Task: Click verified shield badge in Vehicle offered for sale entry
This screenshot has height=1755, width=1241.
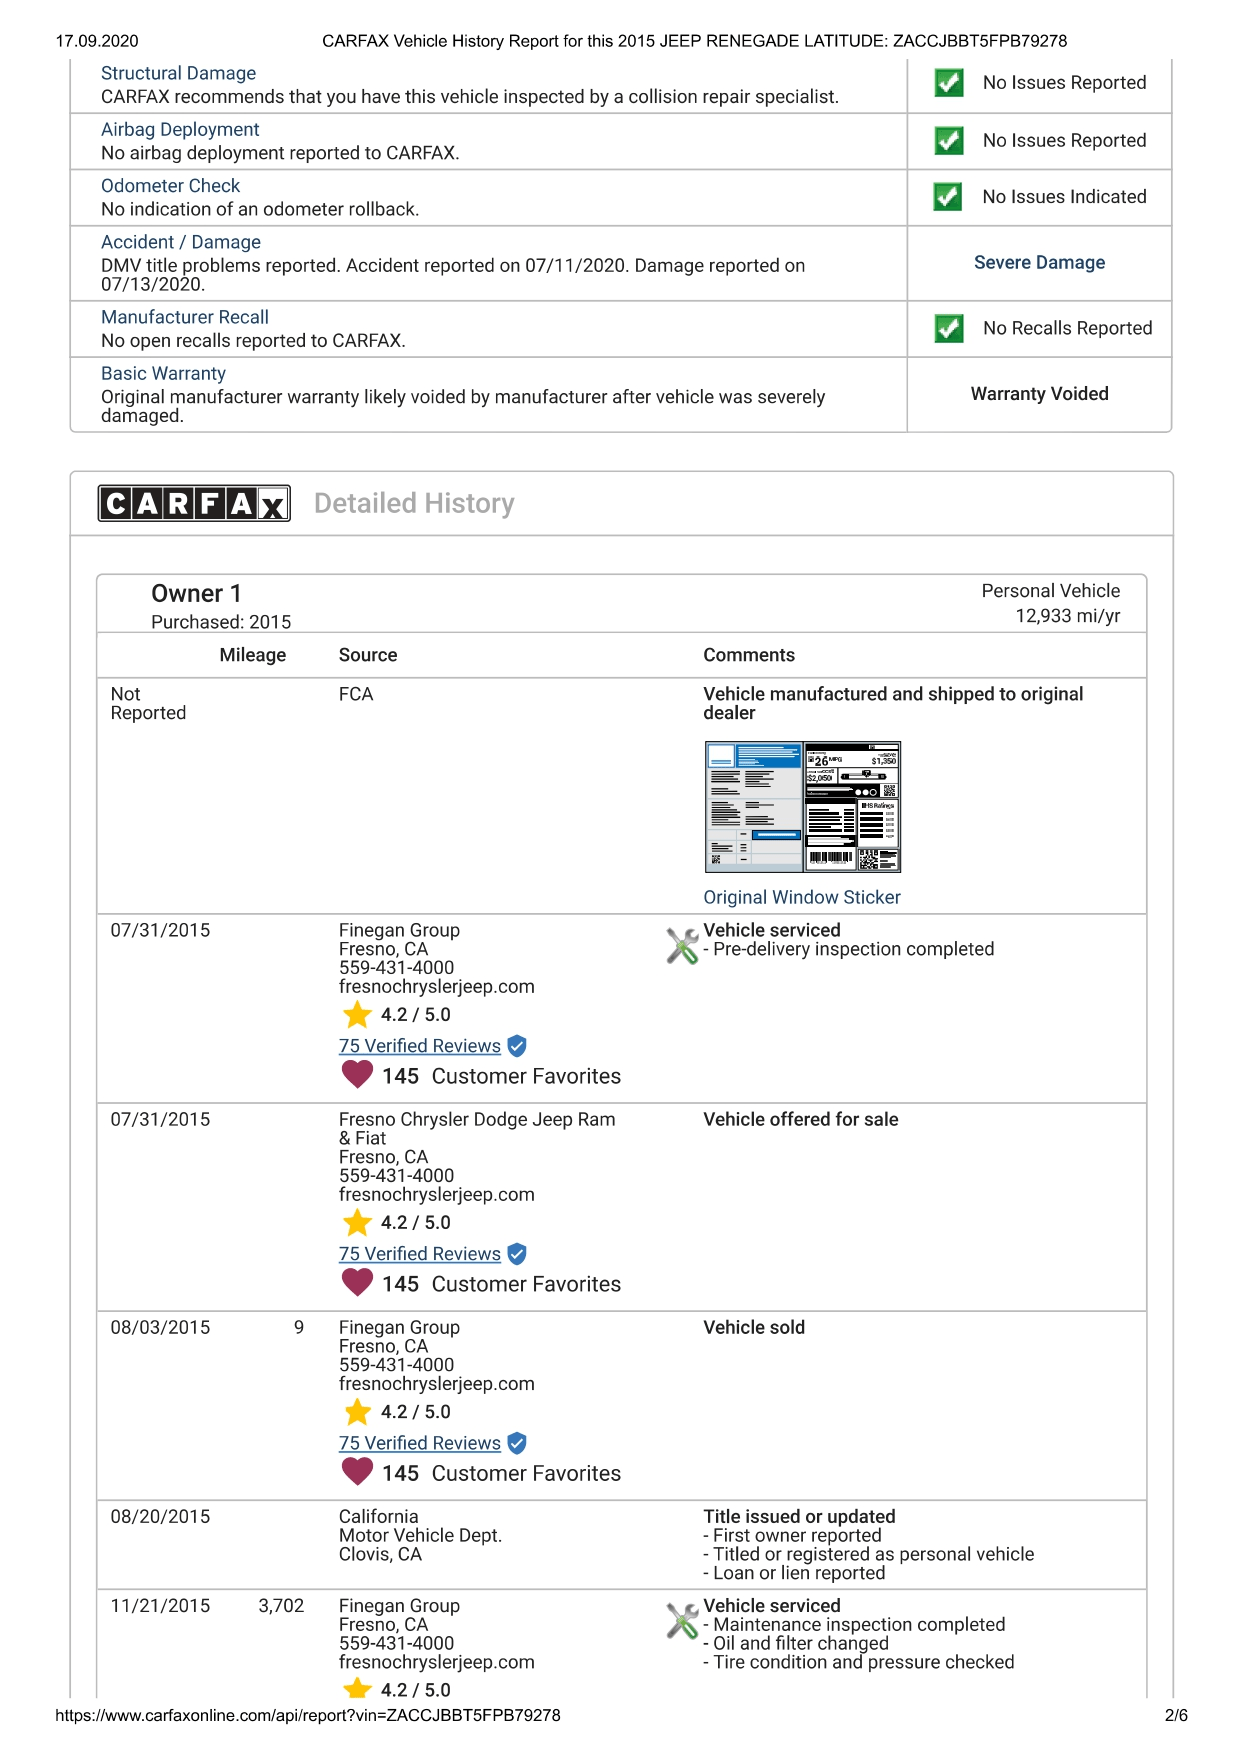Action: pos(517,1254)
